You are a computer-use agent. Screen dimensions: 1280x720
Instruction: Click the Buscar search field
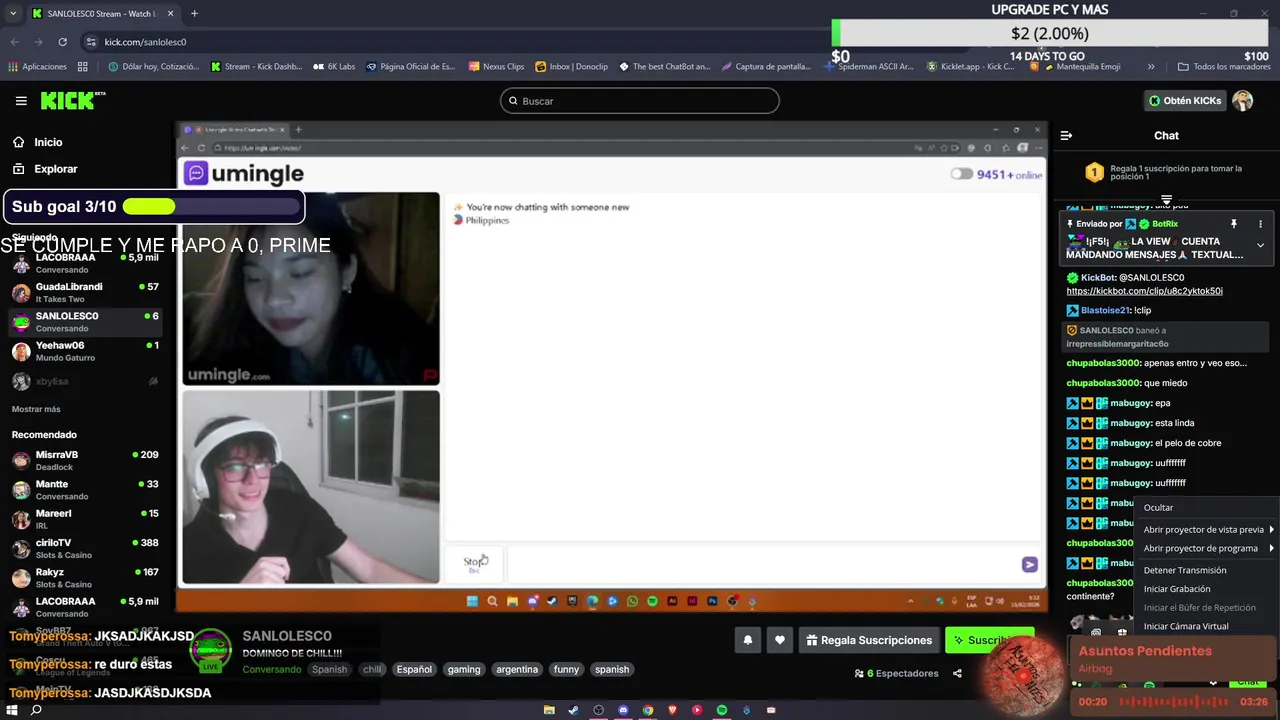[640, 101]
